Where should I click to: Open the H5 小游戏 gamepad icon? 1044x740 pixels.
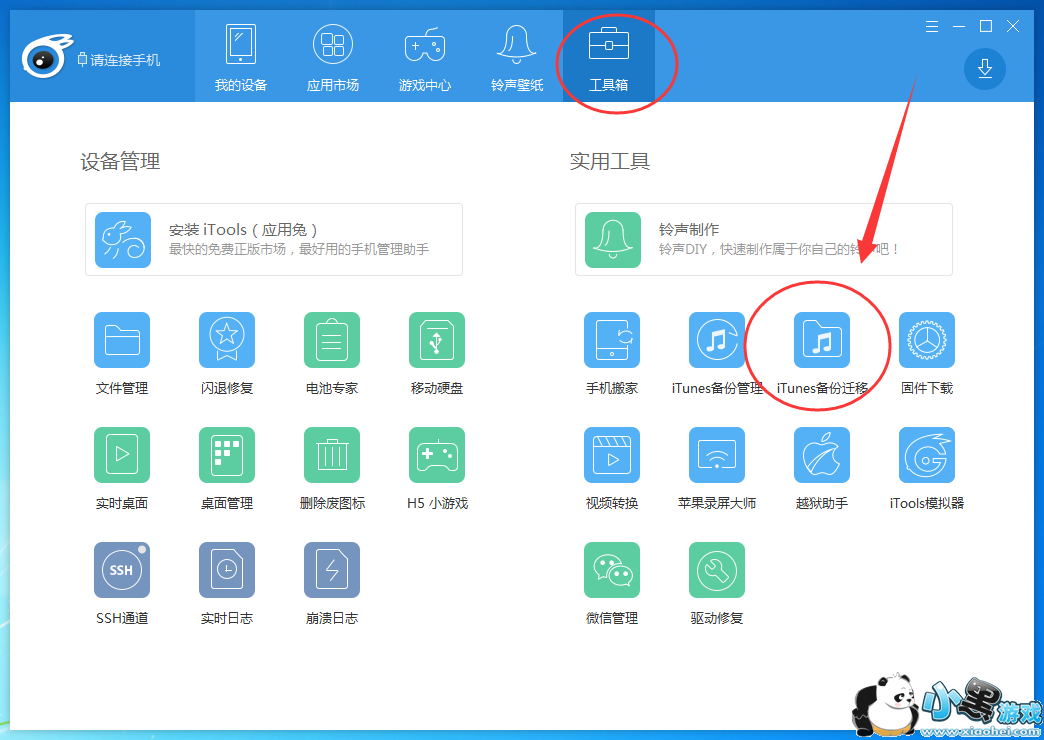click(437, 455)
